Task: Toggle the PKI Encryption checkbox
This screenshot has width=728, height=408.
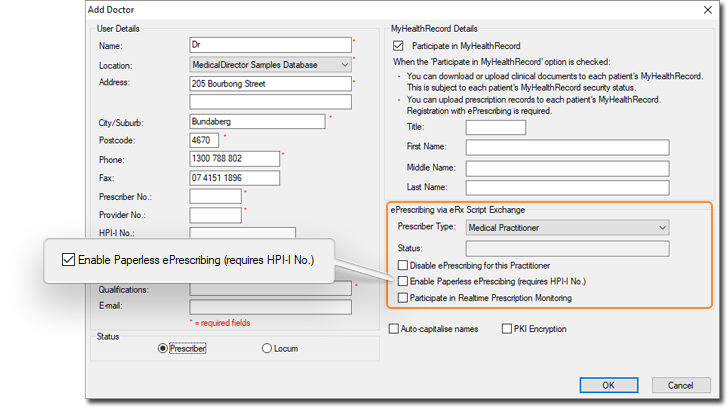Action: [x=507, y=329]
